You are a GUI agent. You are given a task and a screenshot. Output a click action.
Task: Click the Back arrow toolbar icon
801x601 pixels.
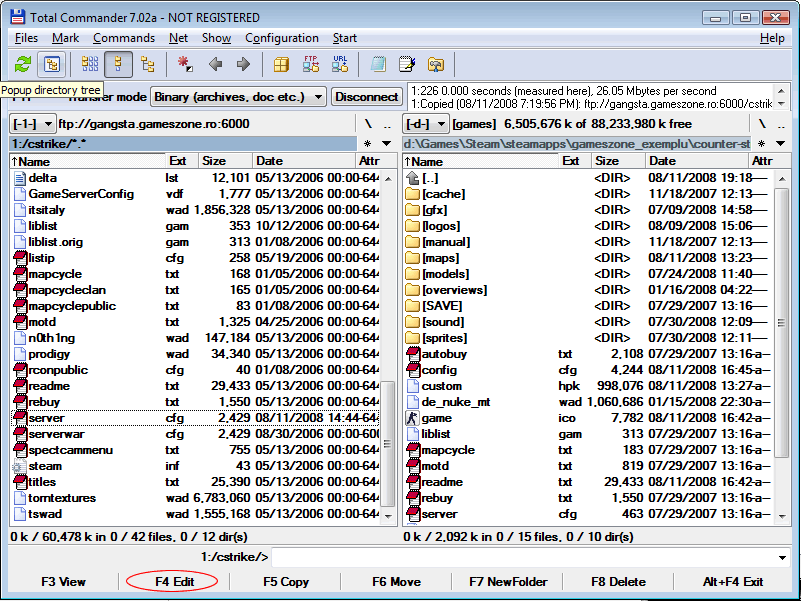215,64
